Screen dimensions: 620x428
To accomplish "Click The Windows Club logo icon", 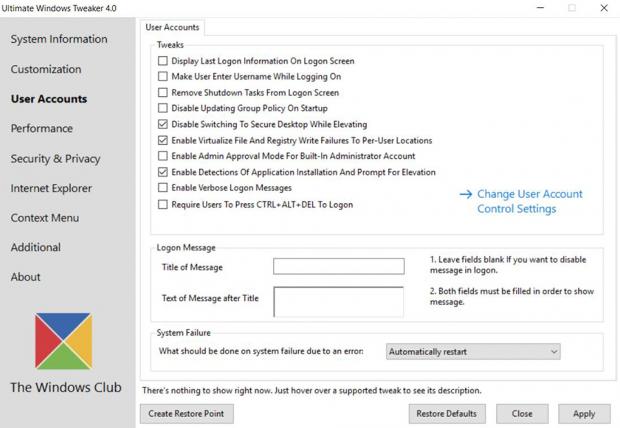I will coord(63,341).
